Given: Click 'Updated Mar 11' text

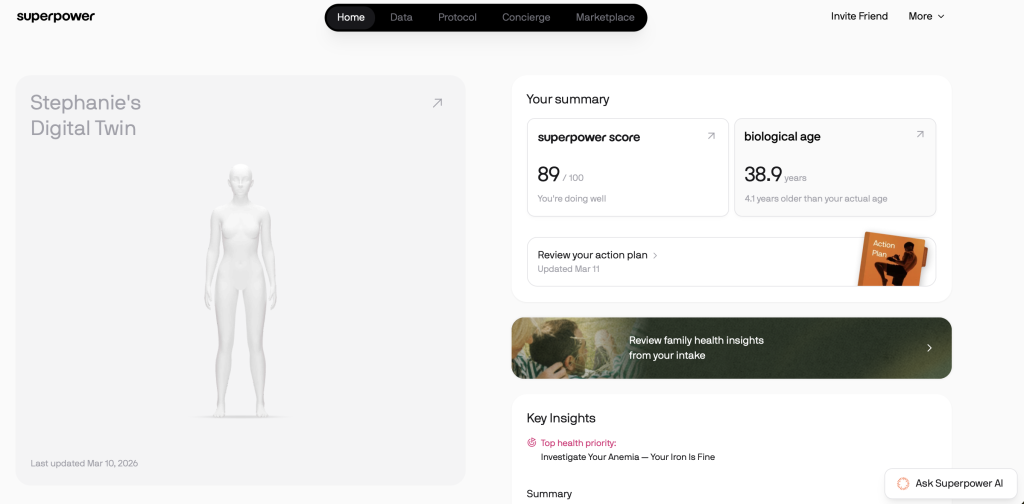Looking at the screenshot, I should [x=568, y=269].
